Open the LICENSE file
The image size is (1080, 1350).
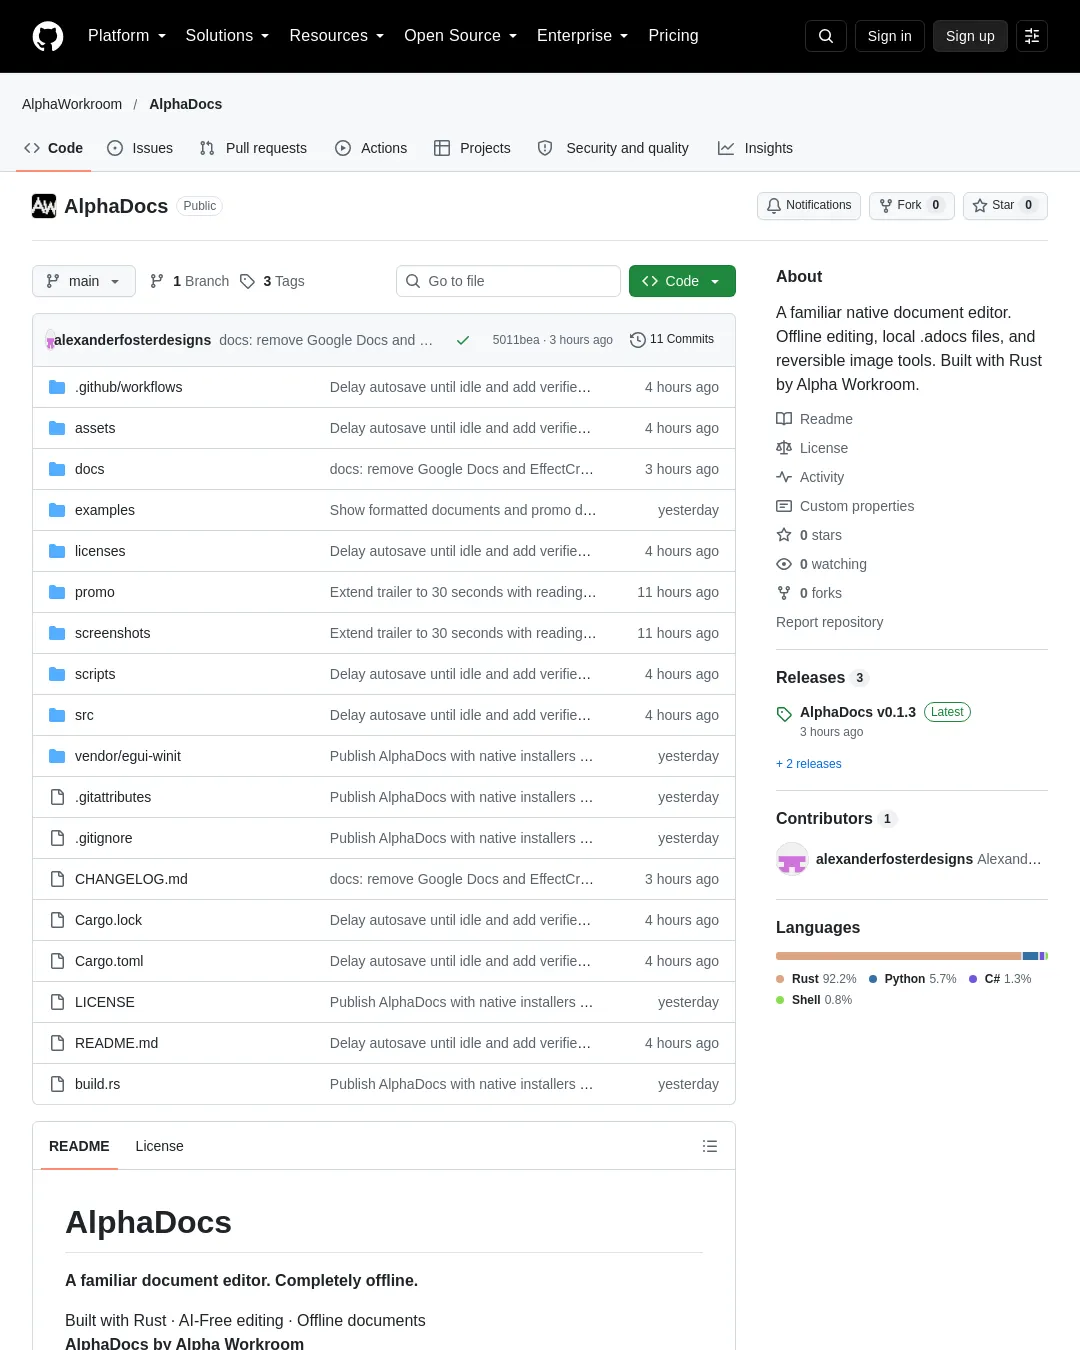tap(105, 1002)
